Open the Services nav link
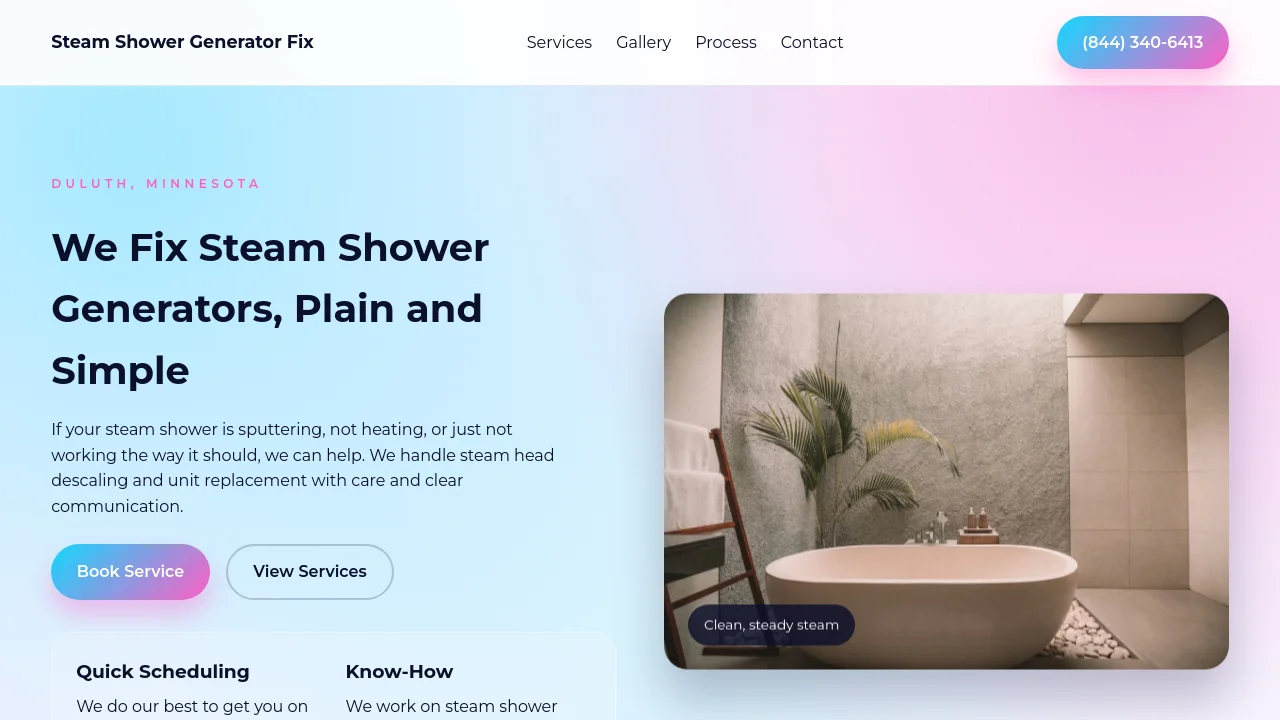The width and height of the screenshot is (1280, 720). click(559, 42)
